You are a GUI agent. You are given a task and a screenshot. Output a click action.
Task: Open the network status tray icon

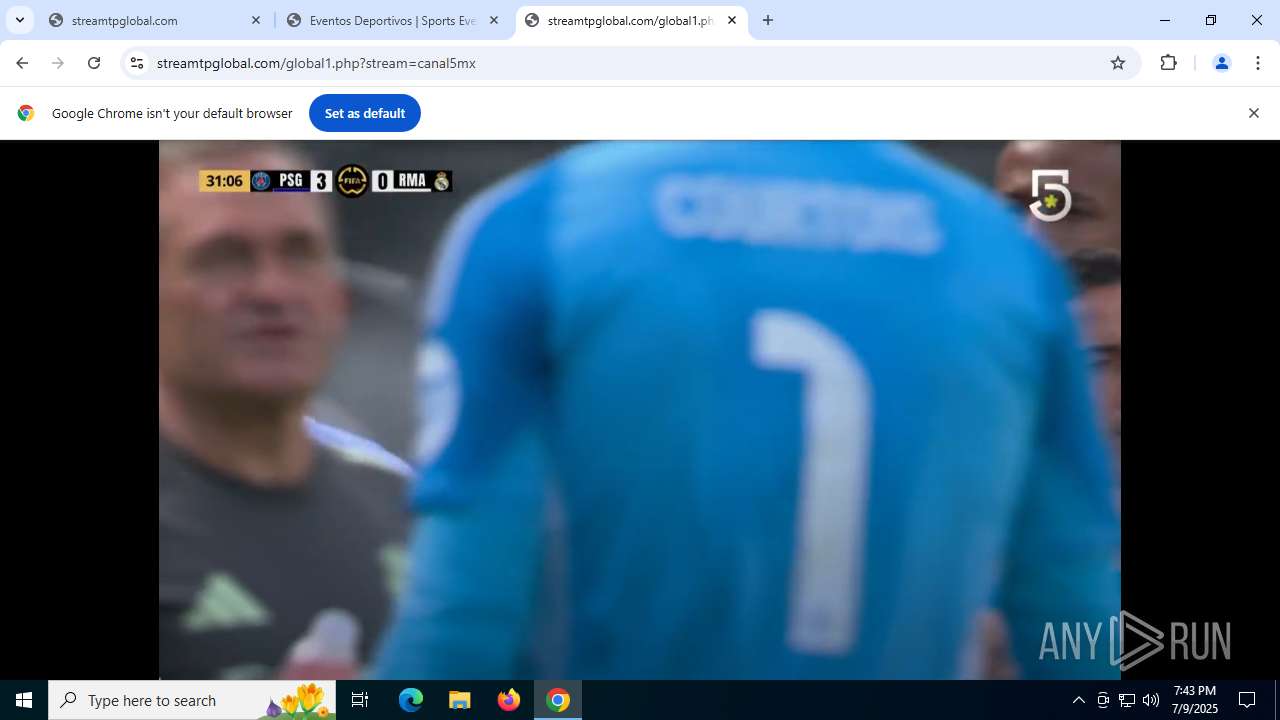pos(1126,700)
